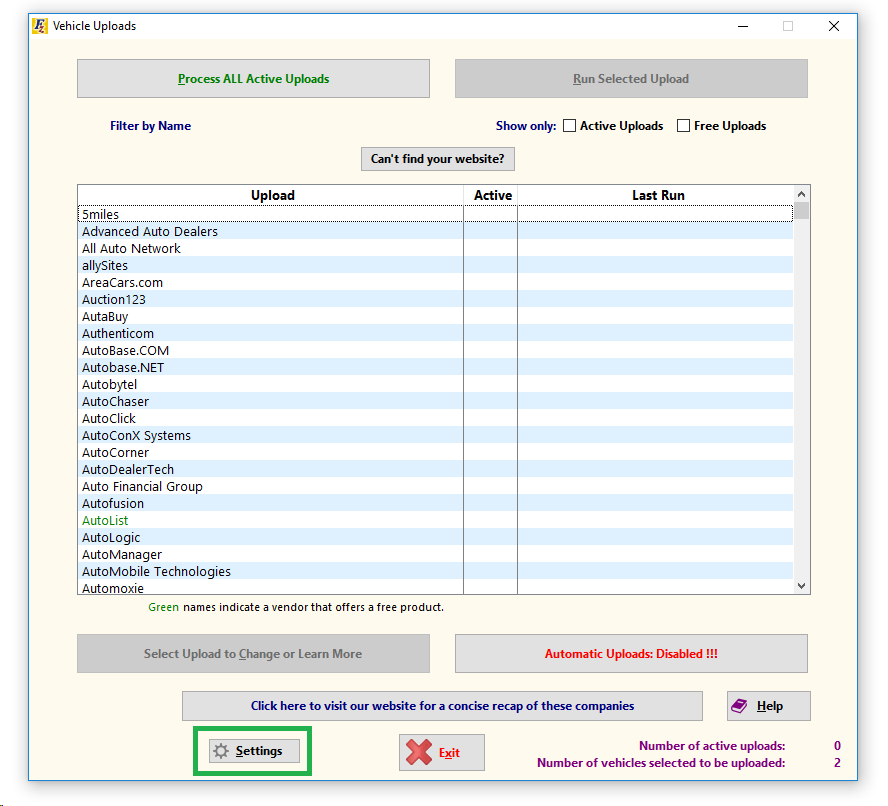The image size is (888, 806).
Task: Select the AutoClick row
Action: click(x=436, y=418)
